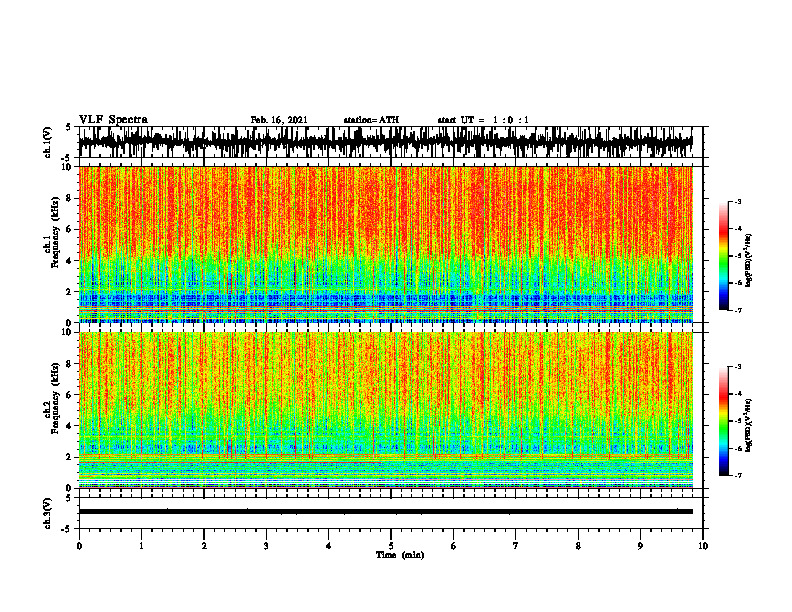
Task: Click the "station=ATH" header label
Action: click(x=371, y=120)
